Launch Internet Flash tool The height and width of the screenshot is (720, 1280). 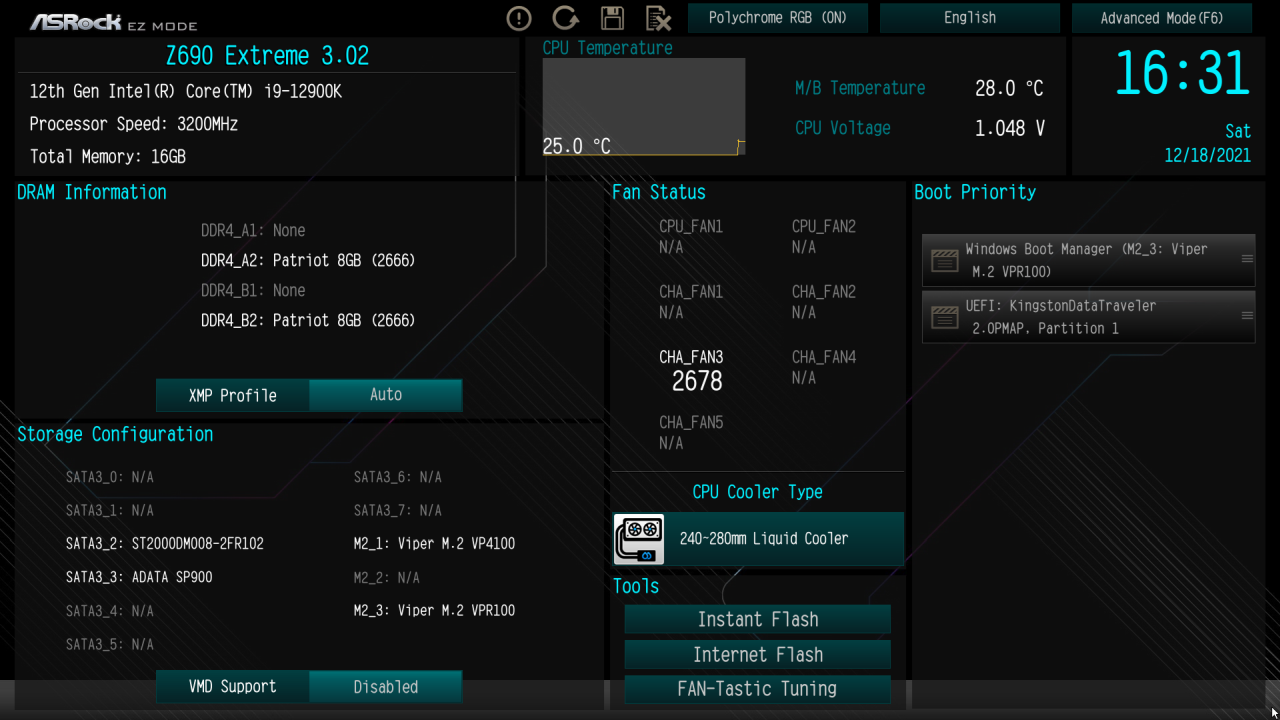coord(758,655)
